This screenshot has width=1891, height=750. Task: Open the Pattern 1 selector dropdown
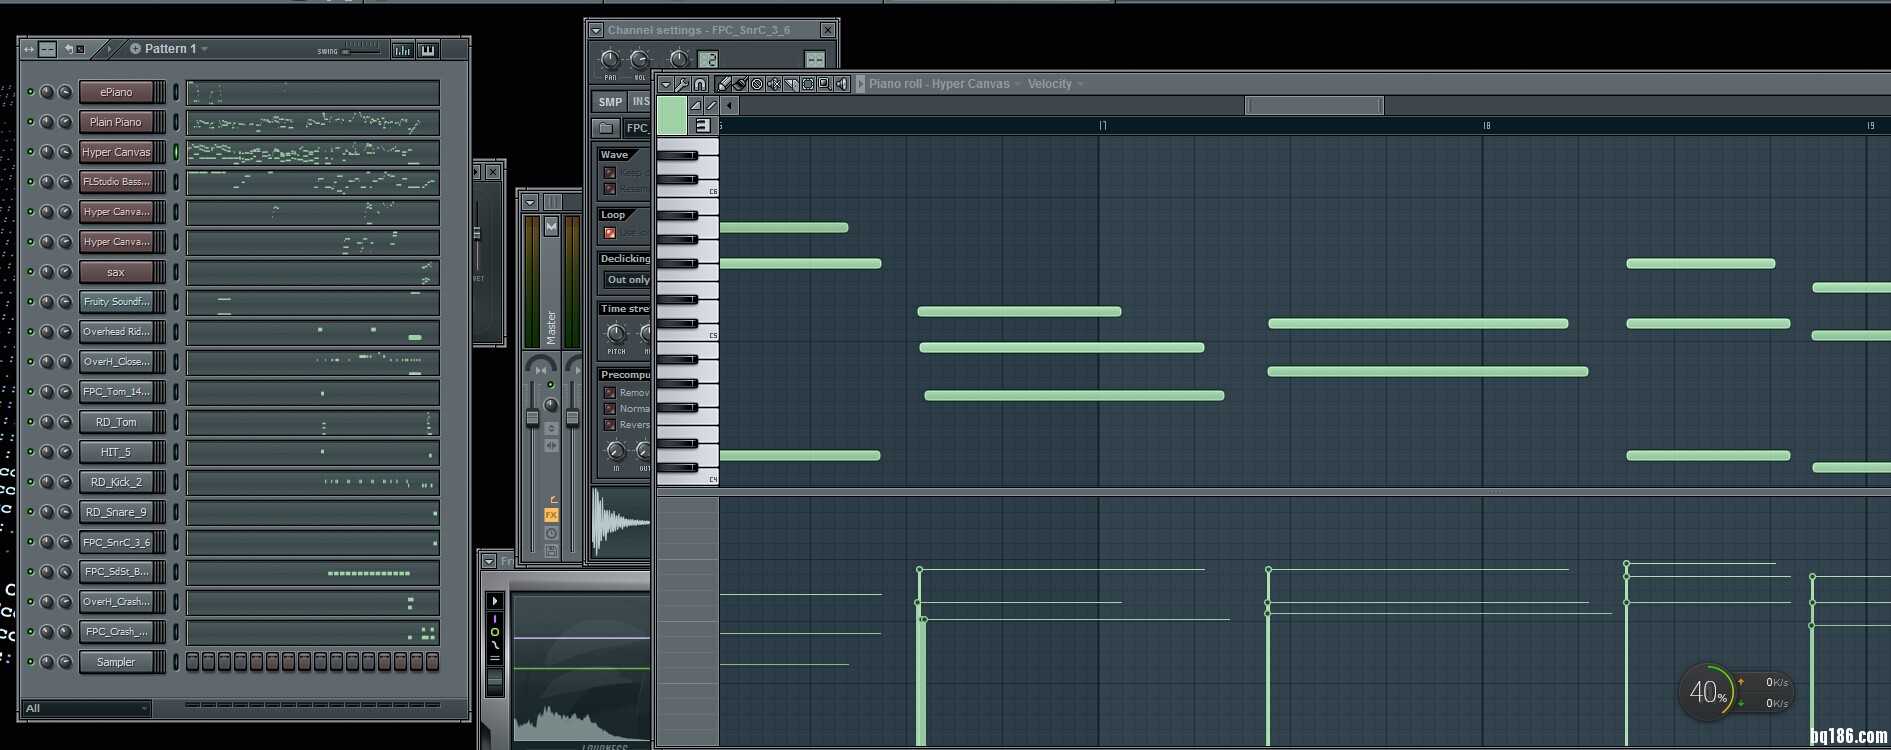click(x=170, y=49)
